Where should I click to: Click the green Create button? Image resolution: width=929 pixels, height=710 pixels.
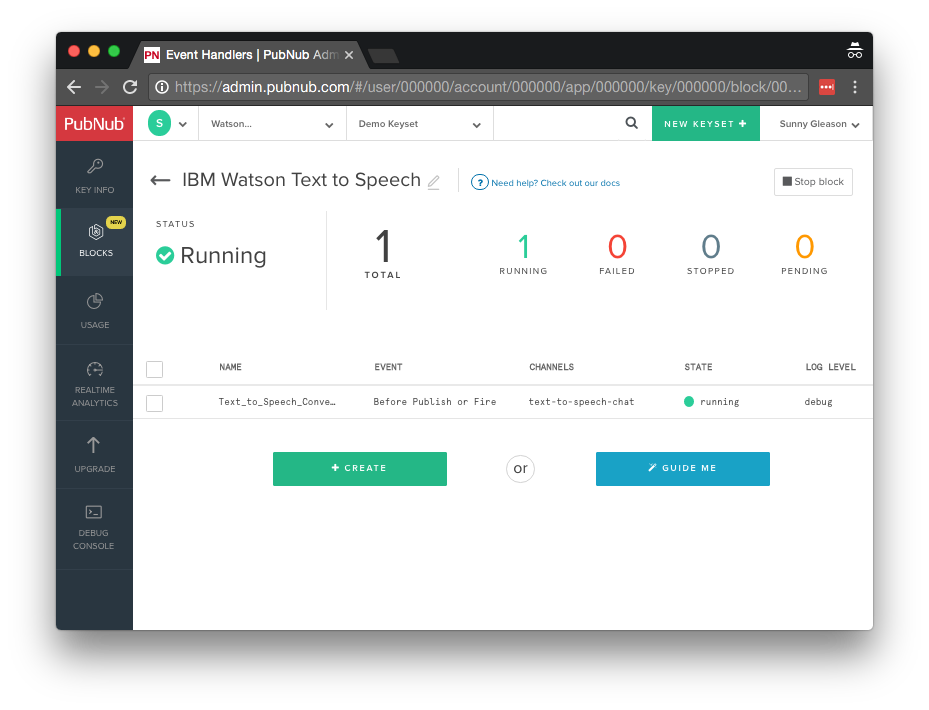[359, 468]
